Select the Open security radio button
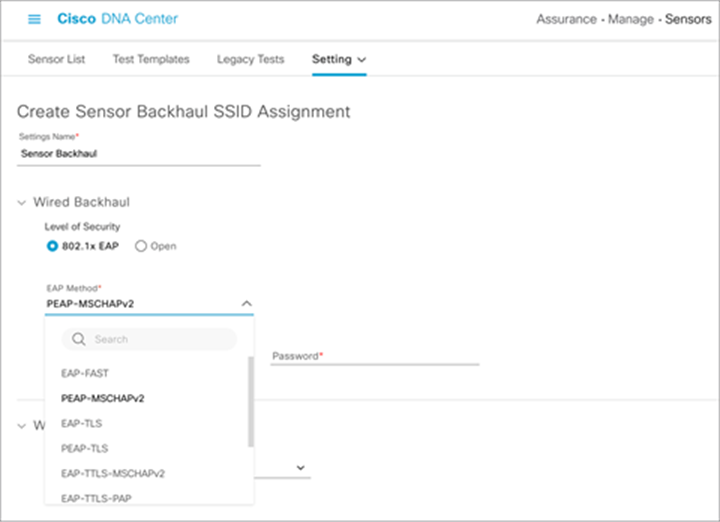Image resolution: width=720 pixels, height=522 pixels. (141, 246)
